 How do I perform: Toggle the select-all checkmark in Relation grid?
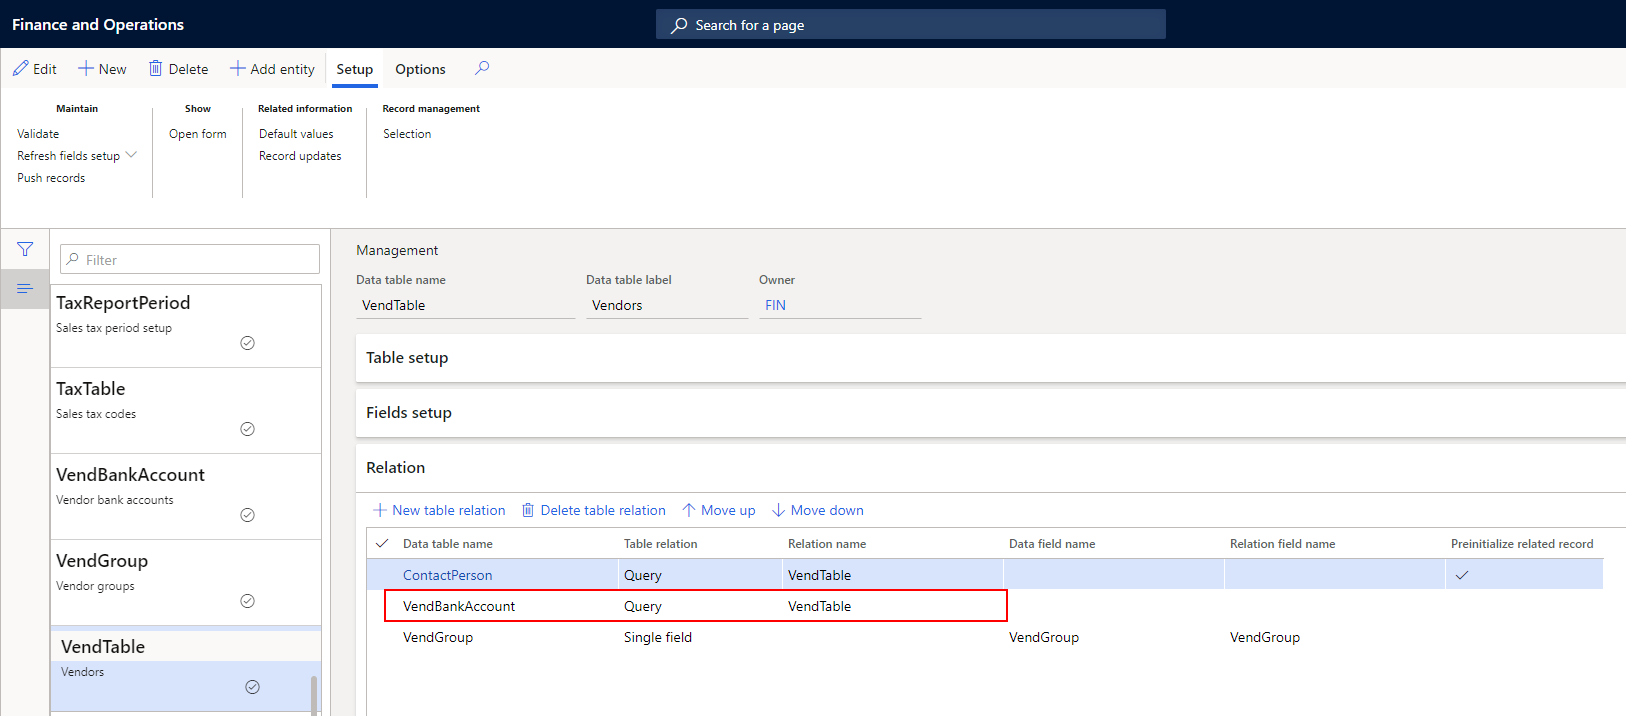(382, 544)
